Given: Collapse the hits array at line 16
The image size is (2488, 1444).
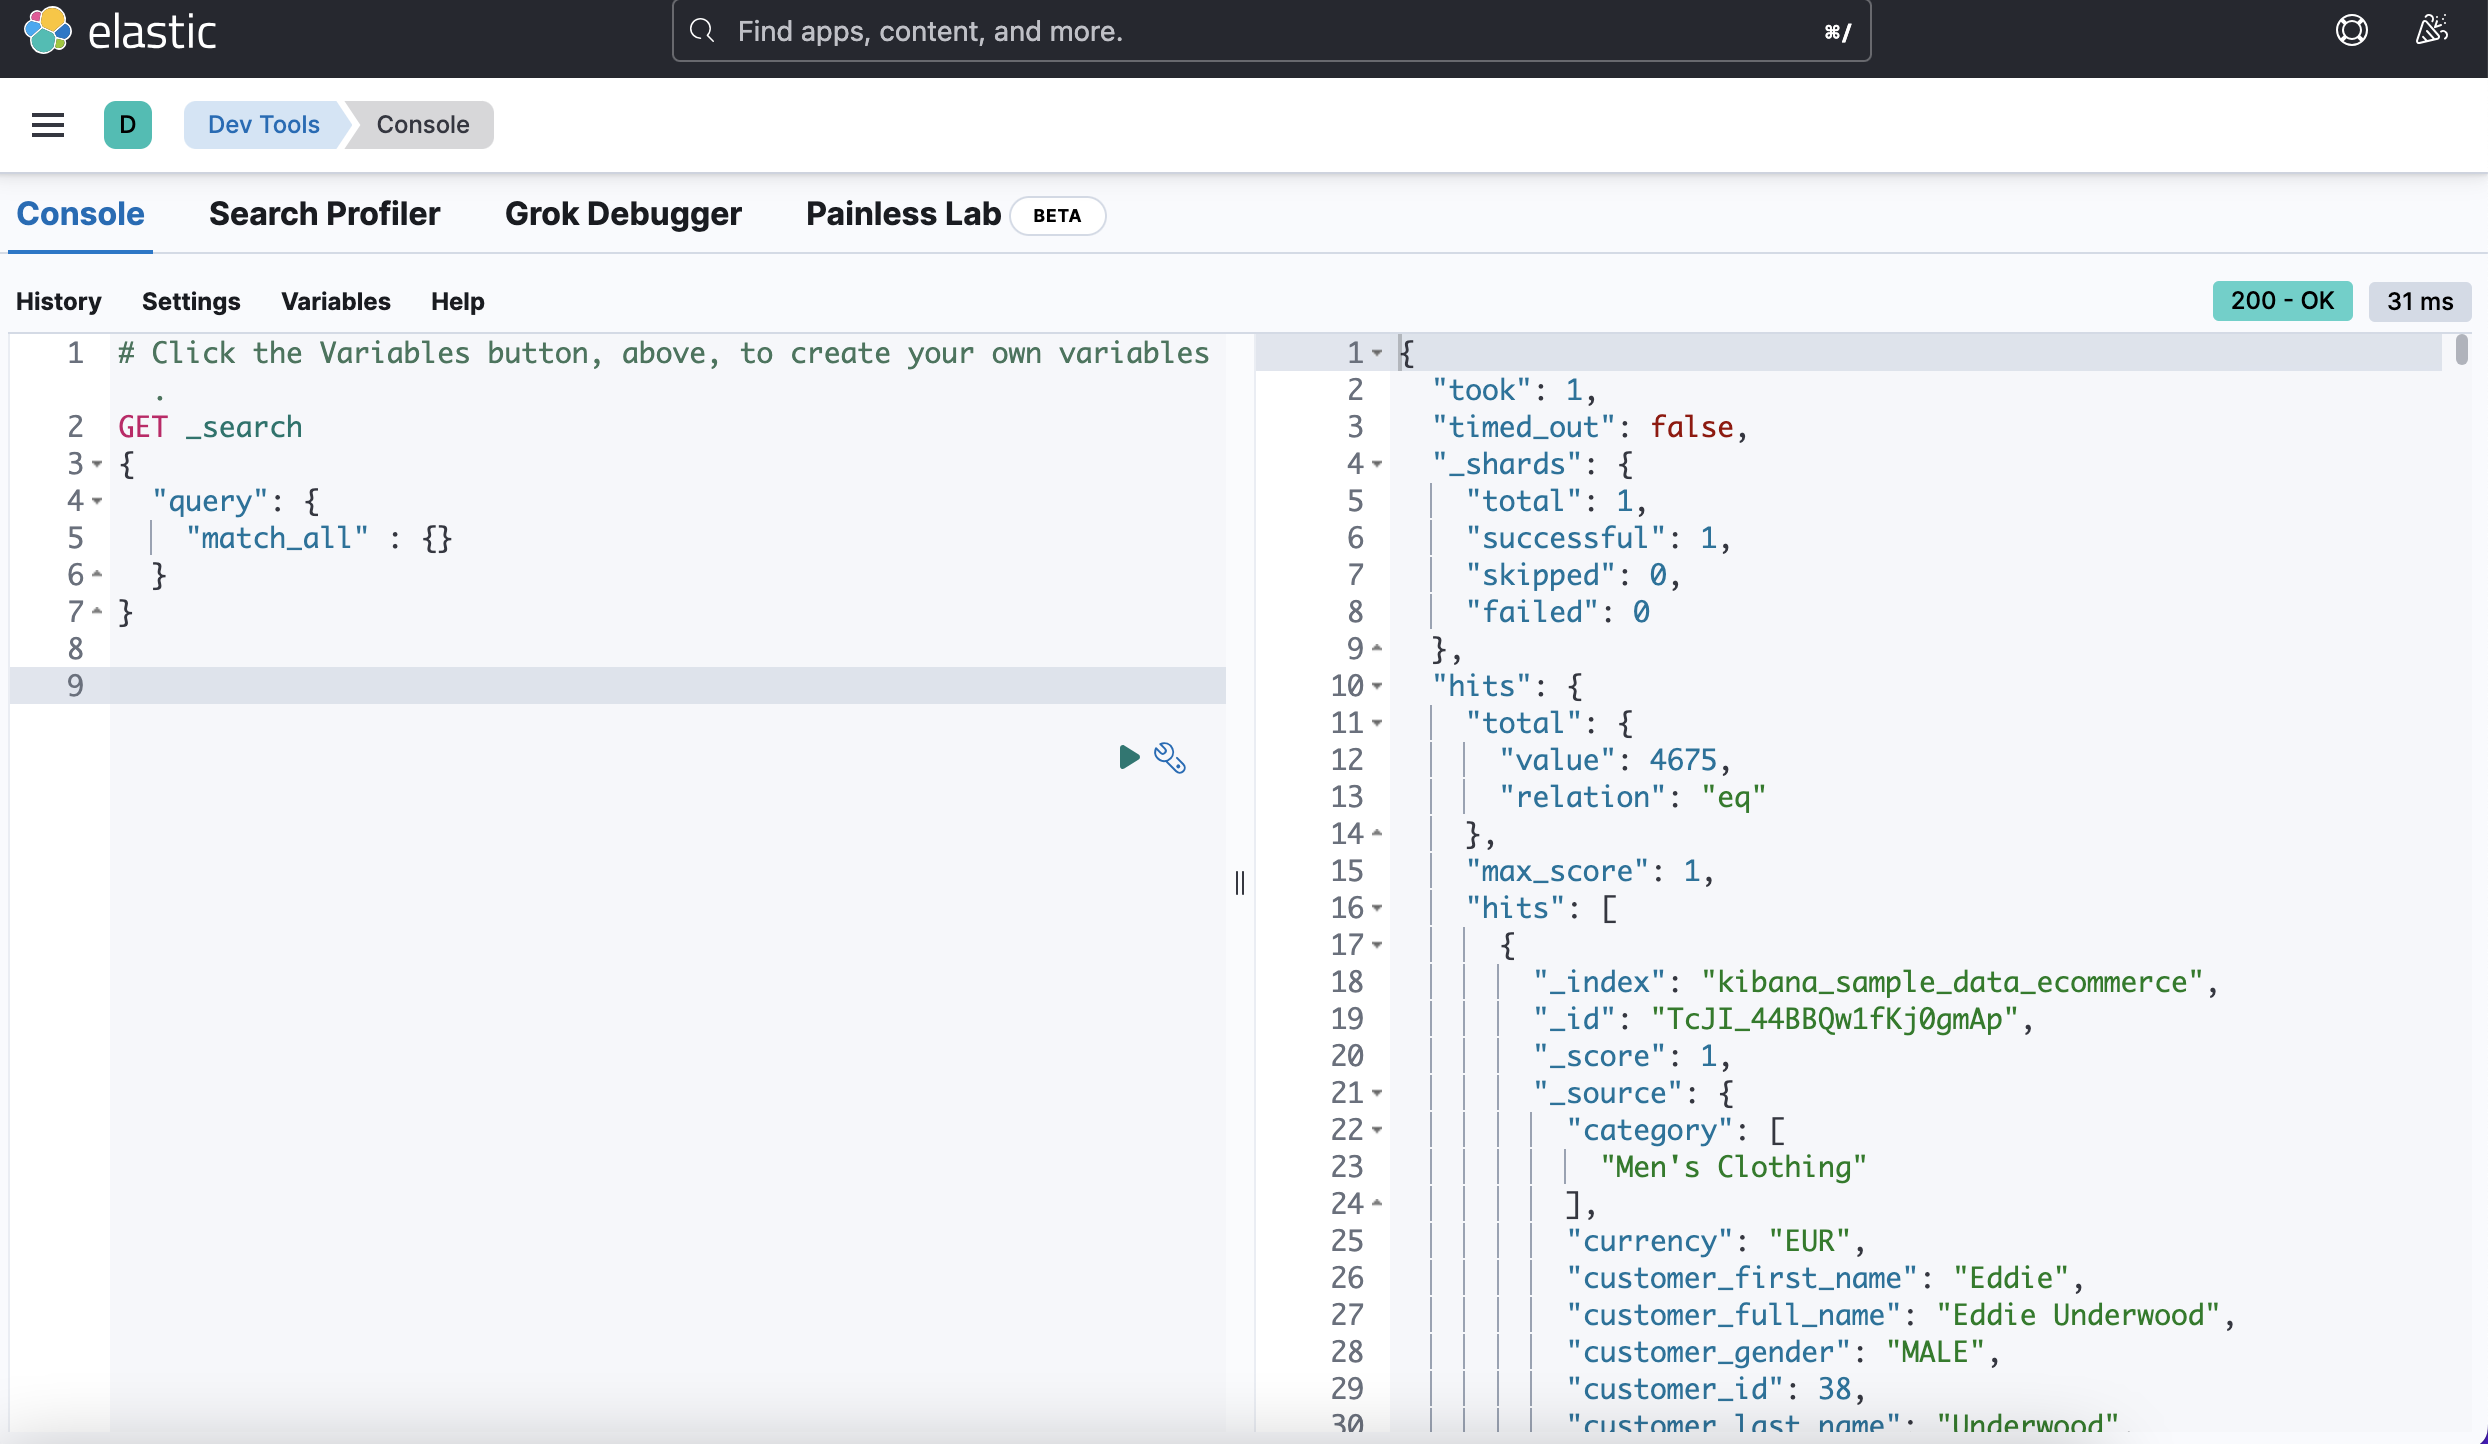Looking at the screenshot, I should [1377, 908].
